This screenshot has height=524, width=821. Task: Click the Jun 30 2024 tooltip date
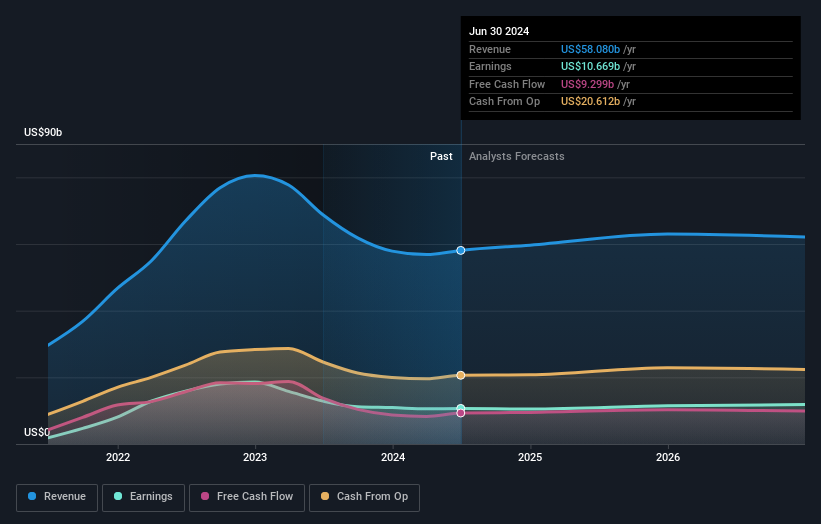click(499, 31)
